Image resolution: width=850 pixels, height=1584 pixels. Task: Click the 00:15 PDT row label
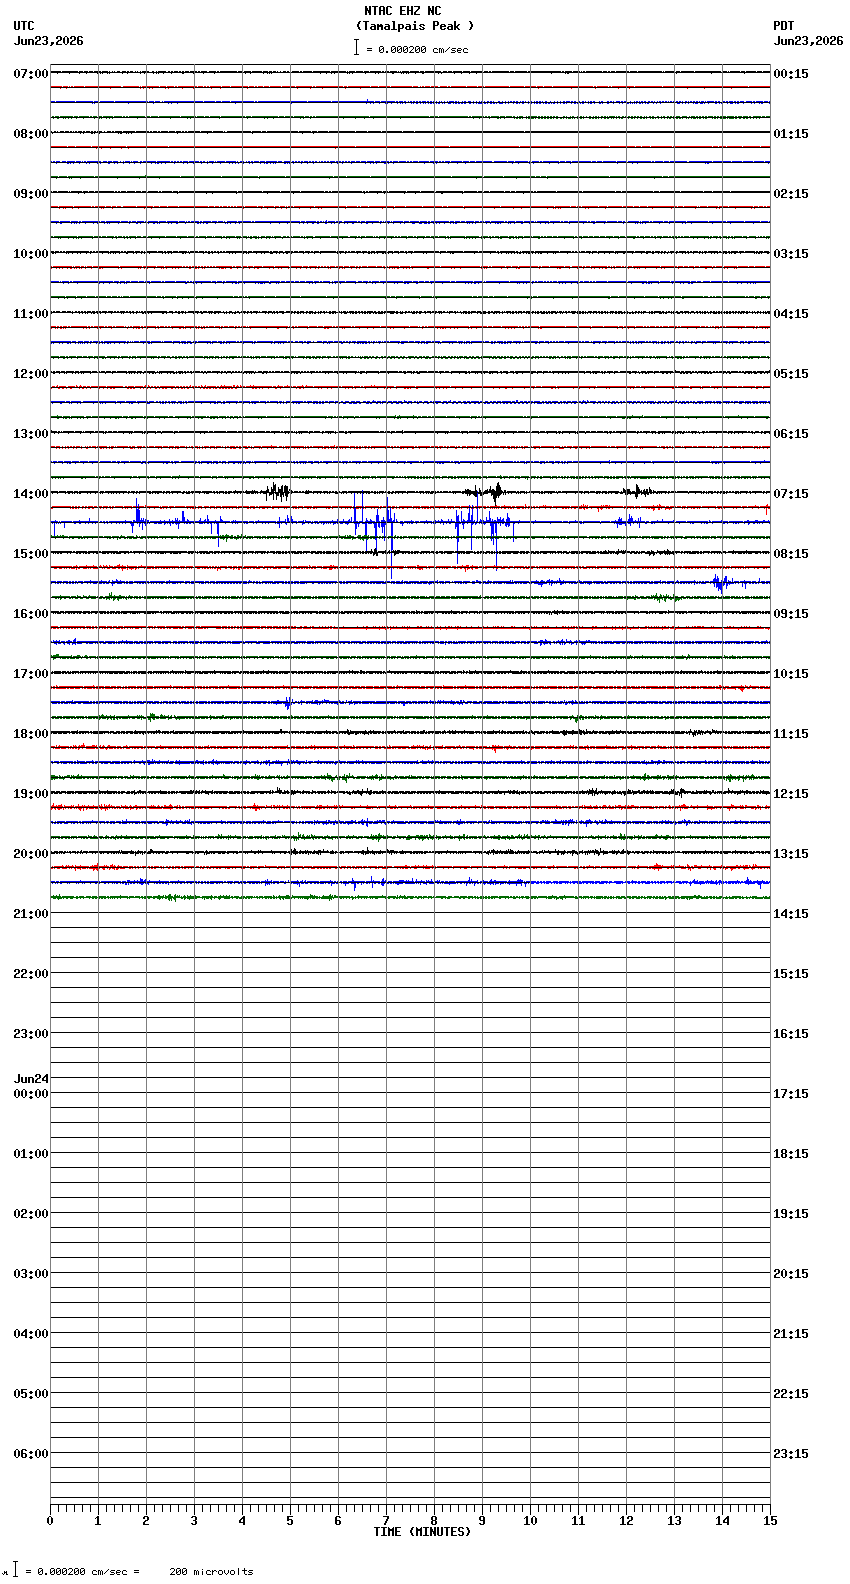[791, 74]
